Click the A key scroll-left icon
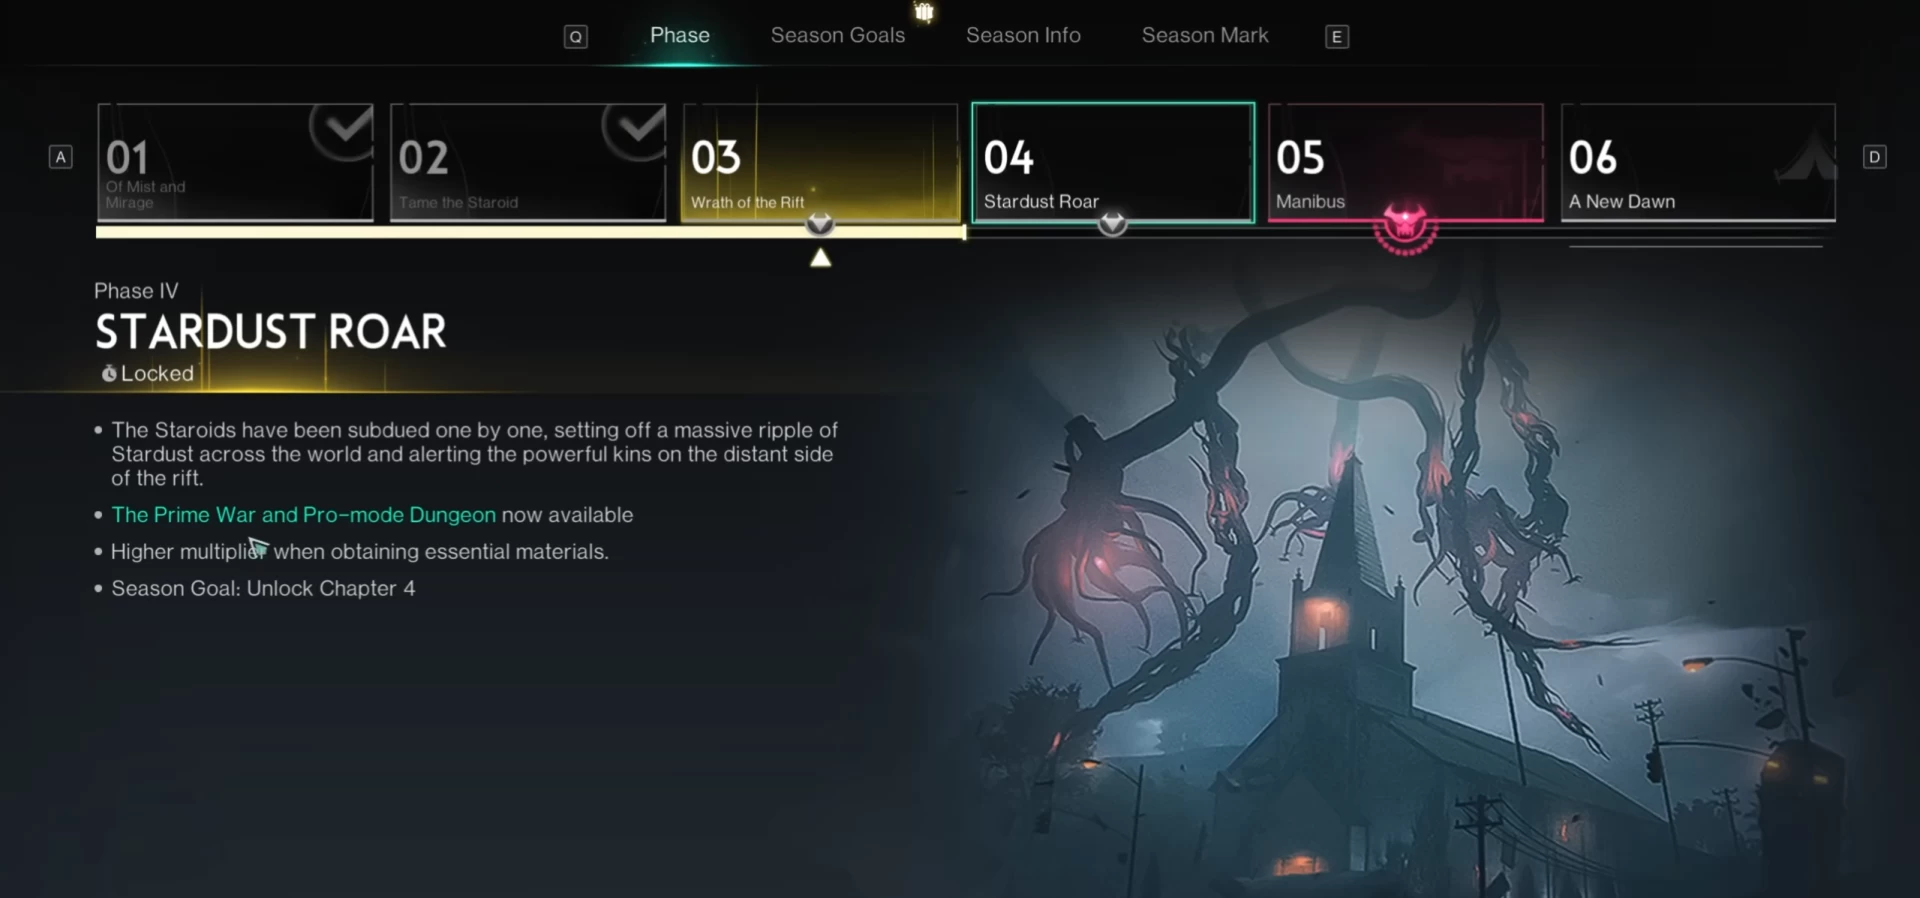 [61, 157]
